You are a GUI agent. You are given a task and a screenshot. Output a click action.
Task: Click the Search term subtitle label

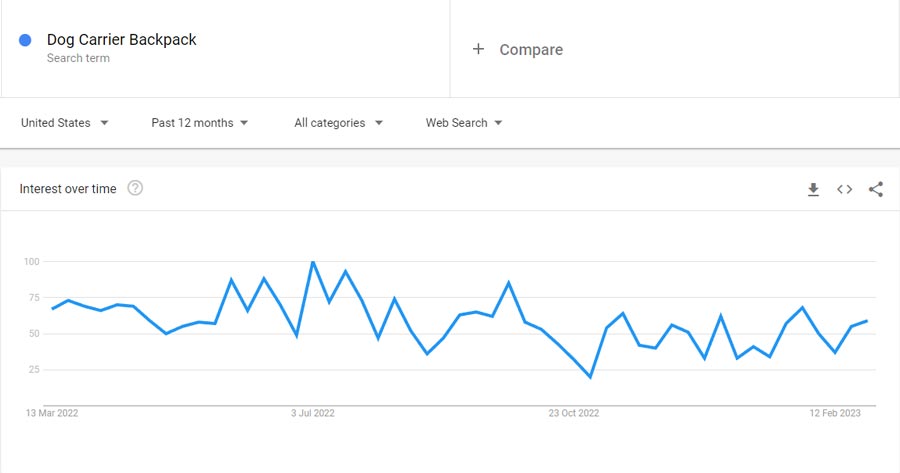click(x=78, y=58)
